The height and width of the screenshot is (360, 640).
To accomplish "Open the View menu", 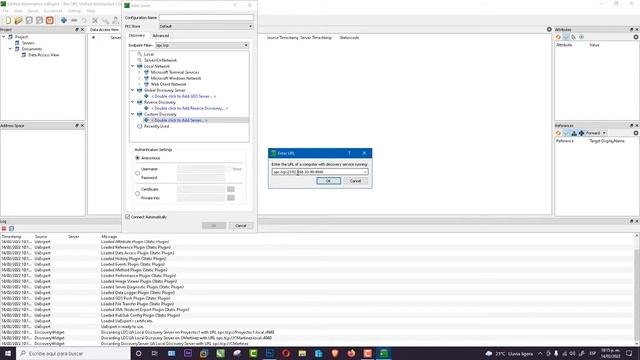I will 18,11.
